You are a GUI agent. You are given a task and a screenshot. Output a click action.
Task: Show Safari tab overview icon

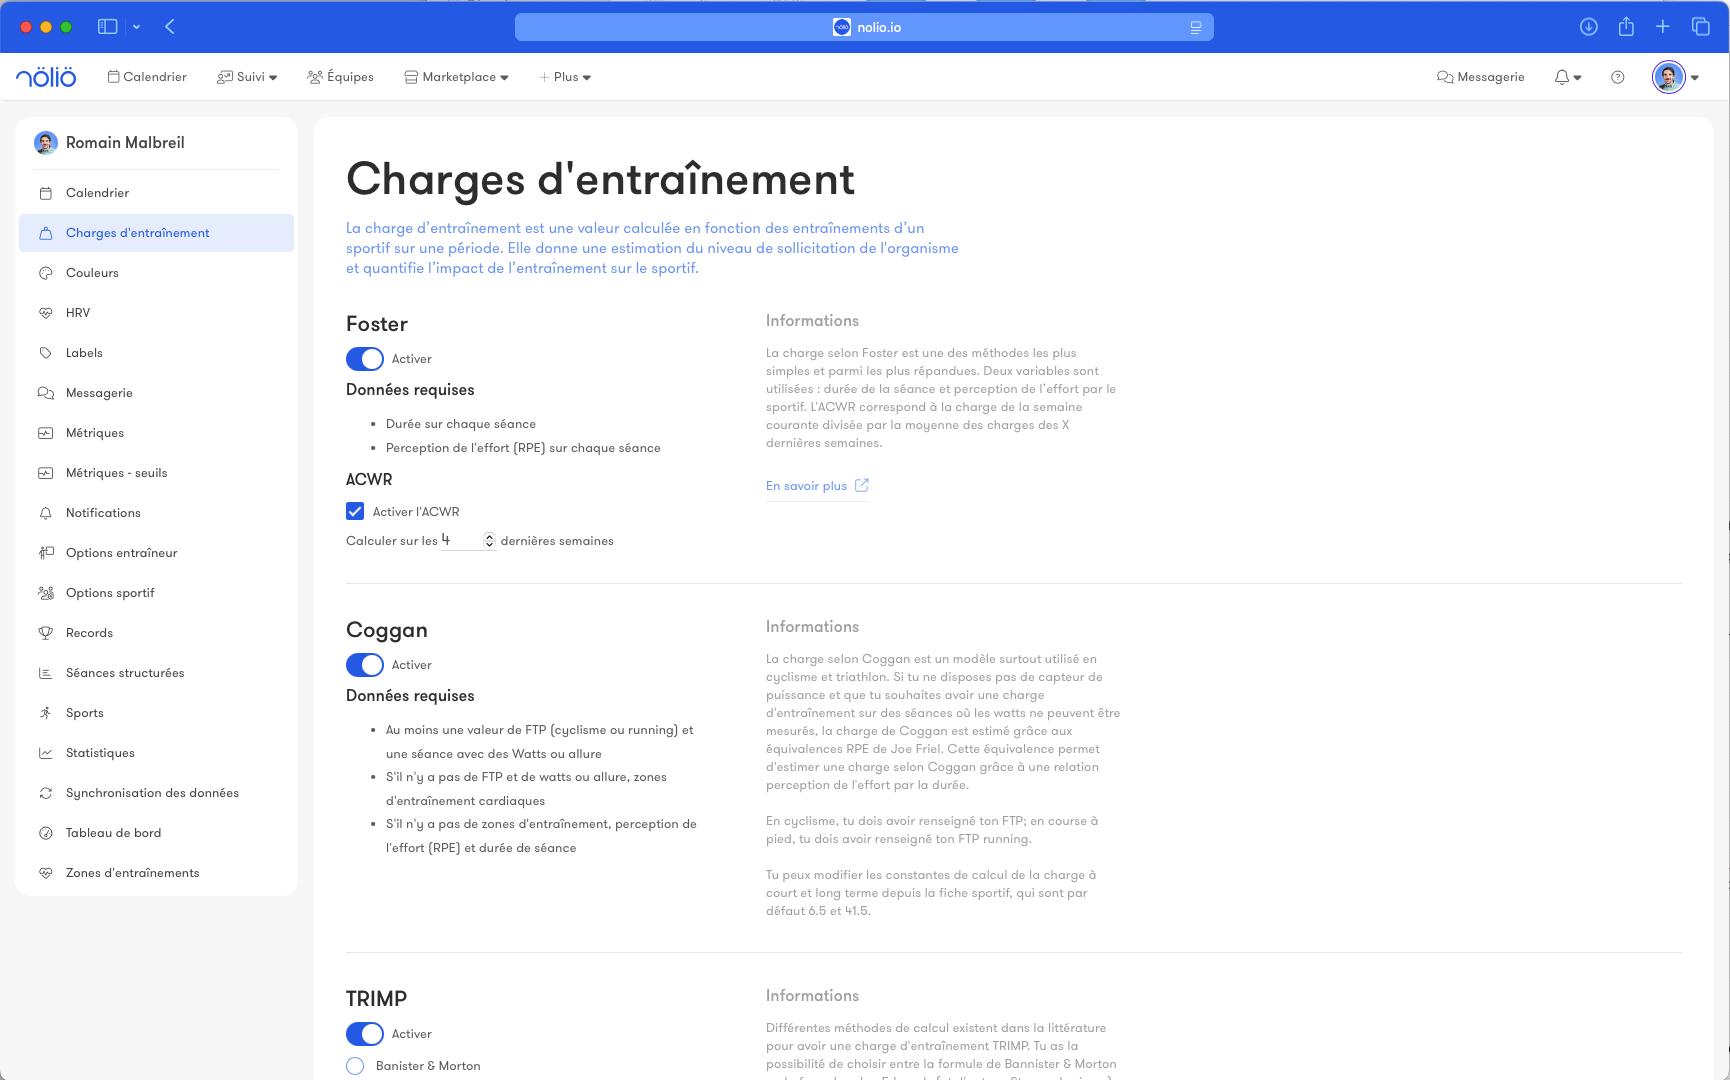coord(1700,27)
